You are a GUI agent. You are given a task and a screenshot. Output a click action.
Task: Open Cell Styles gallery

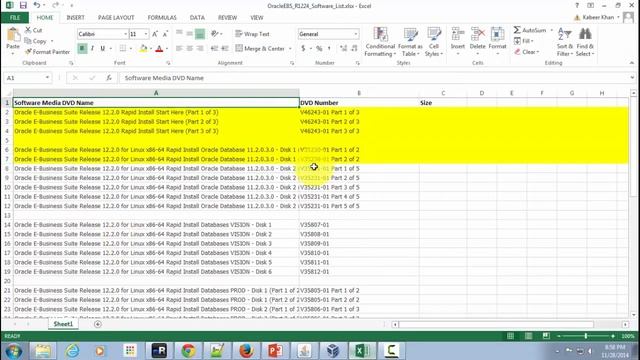pyautogui.click(x=433, y=42)
